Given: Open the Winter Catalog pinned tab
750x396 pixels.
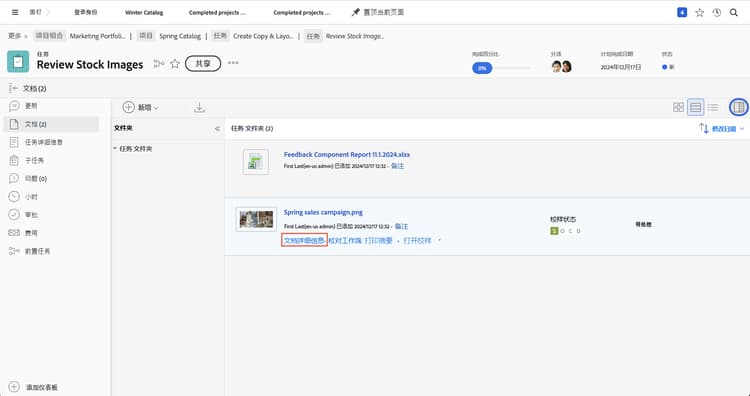Looking at the screenshot, I should (x=144, y=13).
